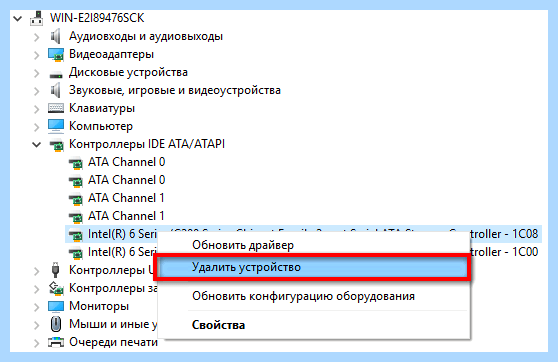
Task: Click the Аудиовходы и аудиовыходы speaker icon
Action: click(x=56, y=36)
